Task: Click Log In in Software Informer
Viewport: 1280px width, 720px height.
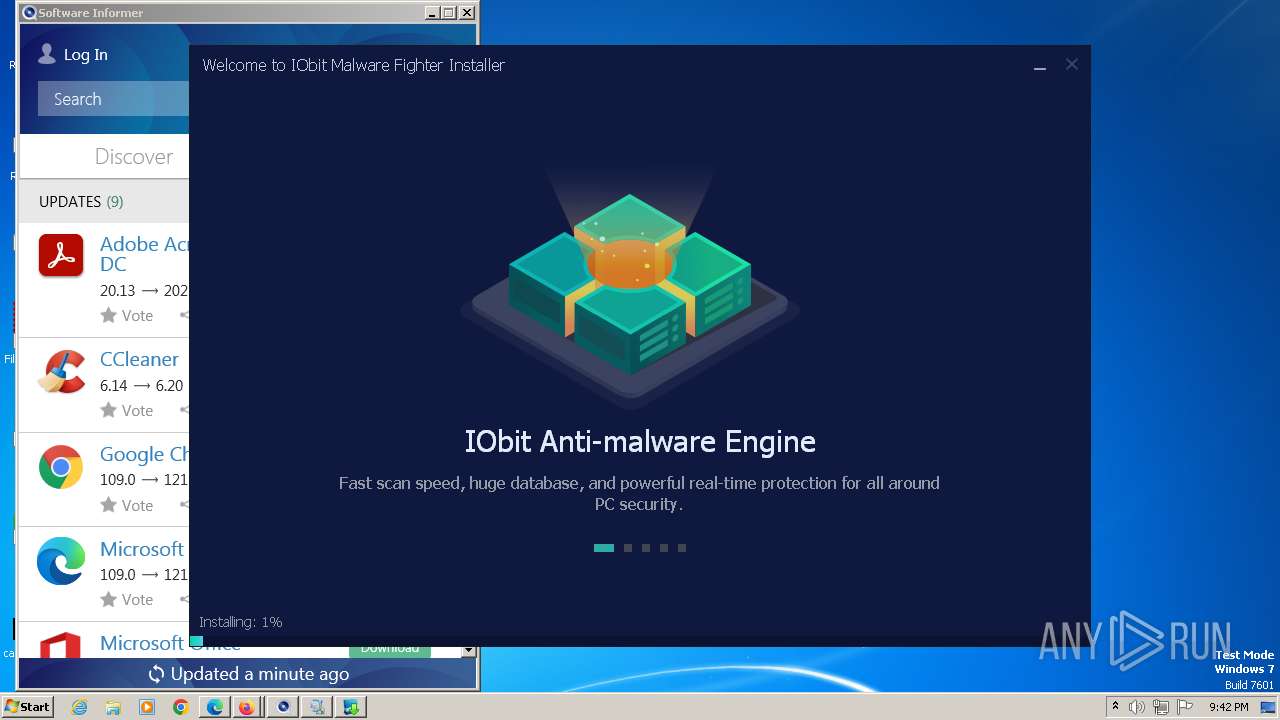Action: [x=86, y=55]
